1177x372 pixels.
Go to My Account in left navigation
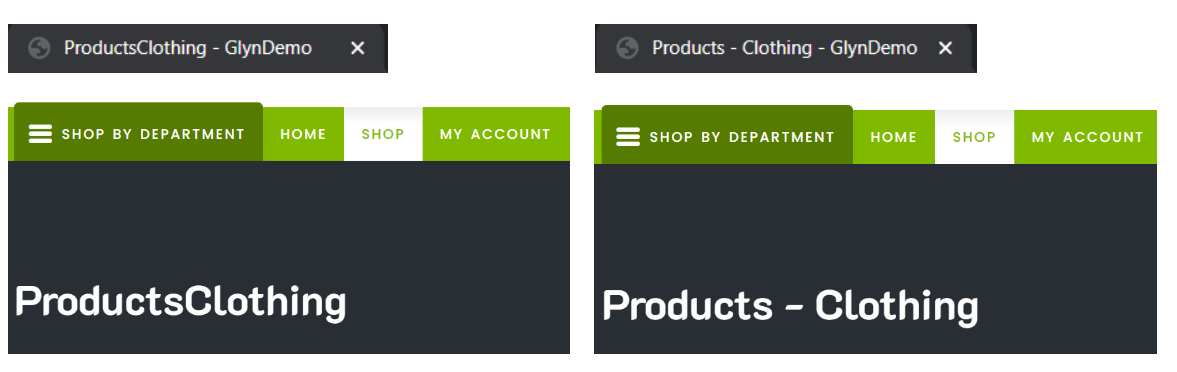tap(495, 134)
